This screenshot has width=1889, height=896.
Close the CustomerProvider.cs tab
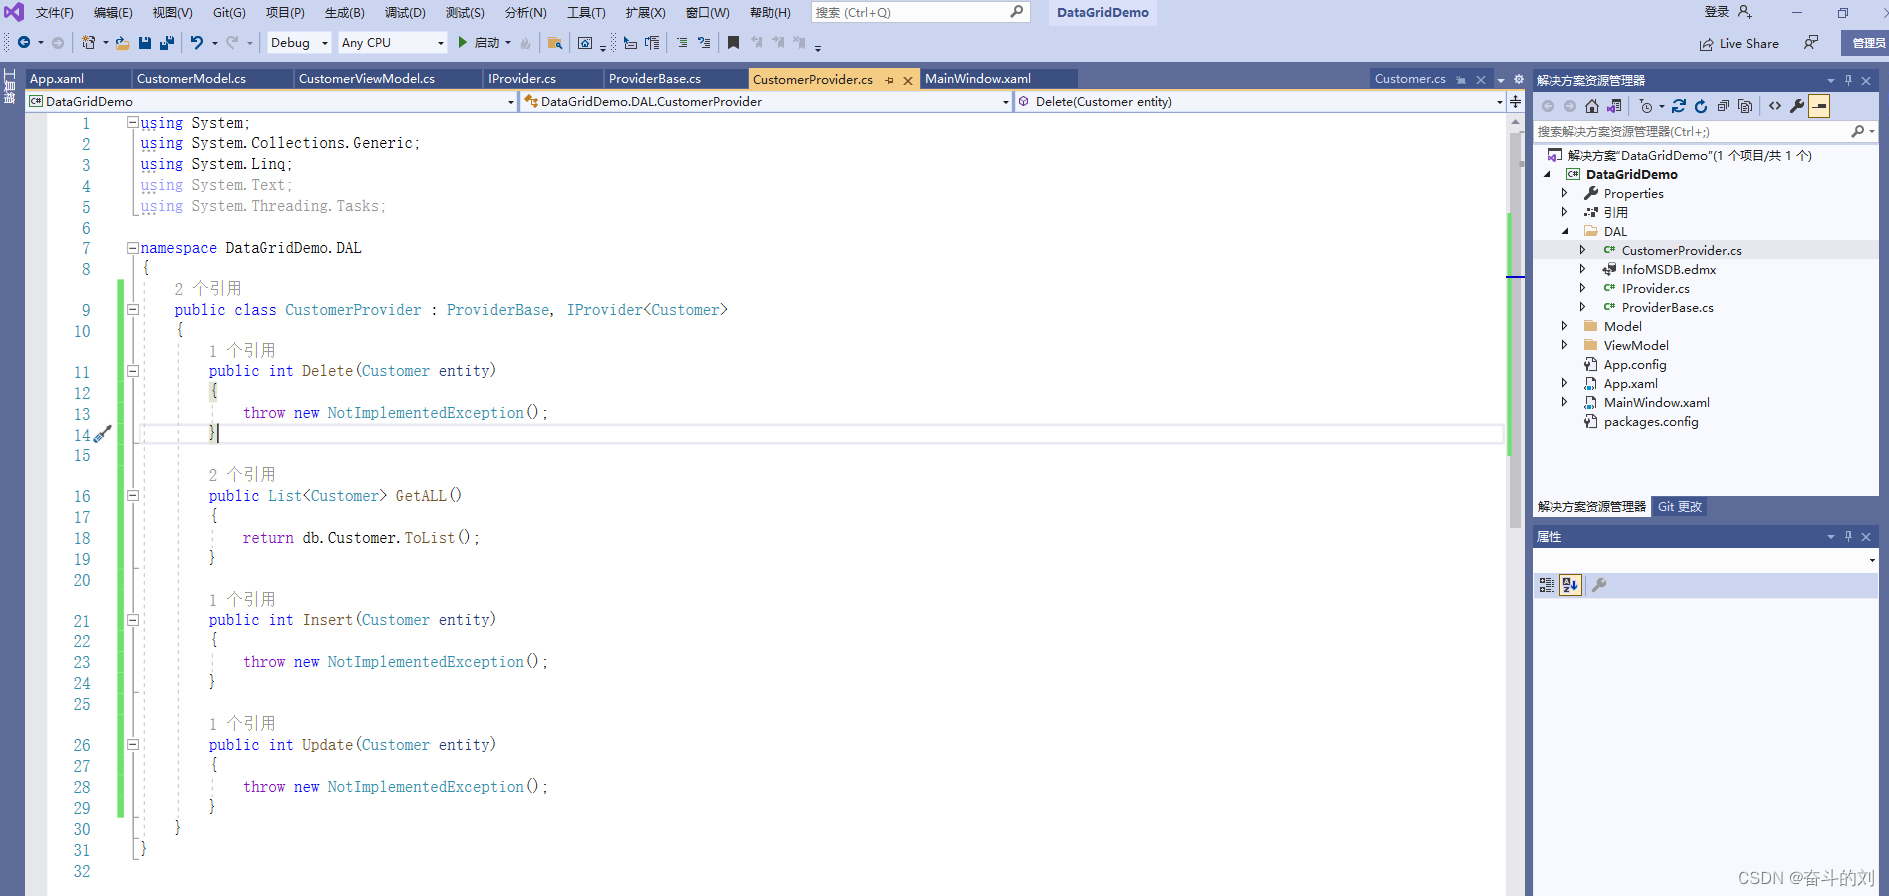[908, 80]
